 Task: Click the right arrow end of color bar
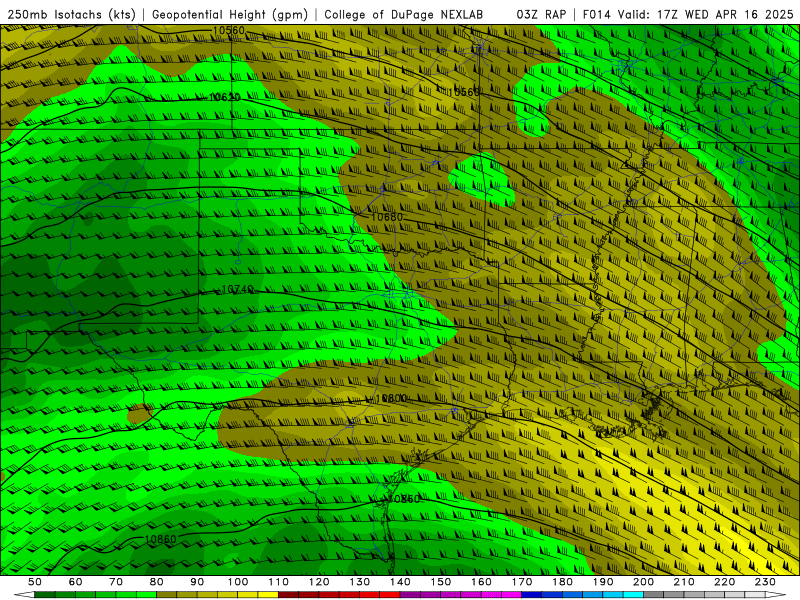[775, 595]
